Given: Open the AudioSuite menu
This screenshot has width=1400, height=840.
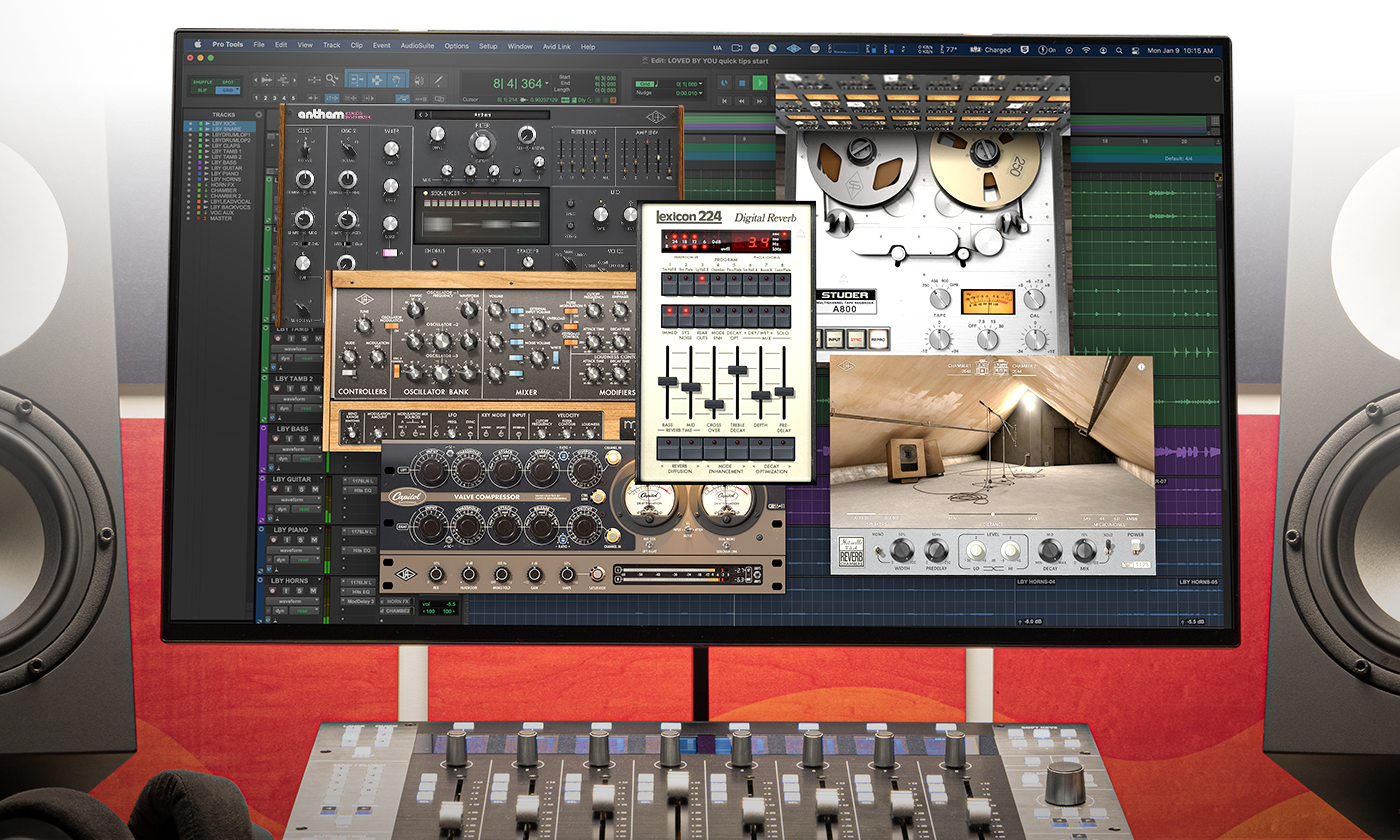Looking at the screenshot, I should (x=416, y=46).
